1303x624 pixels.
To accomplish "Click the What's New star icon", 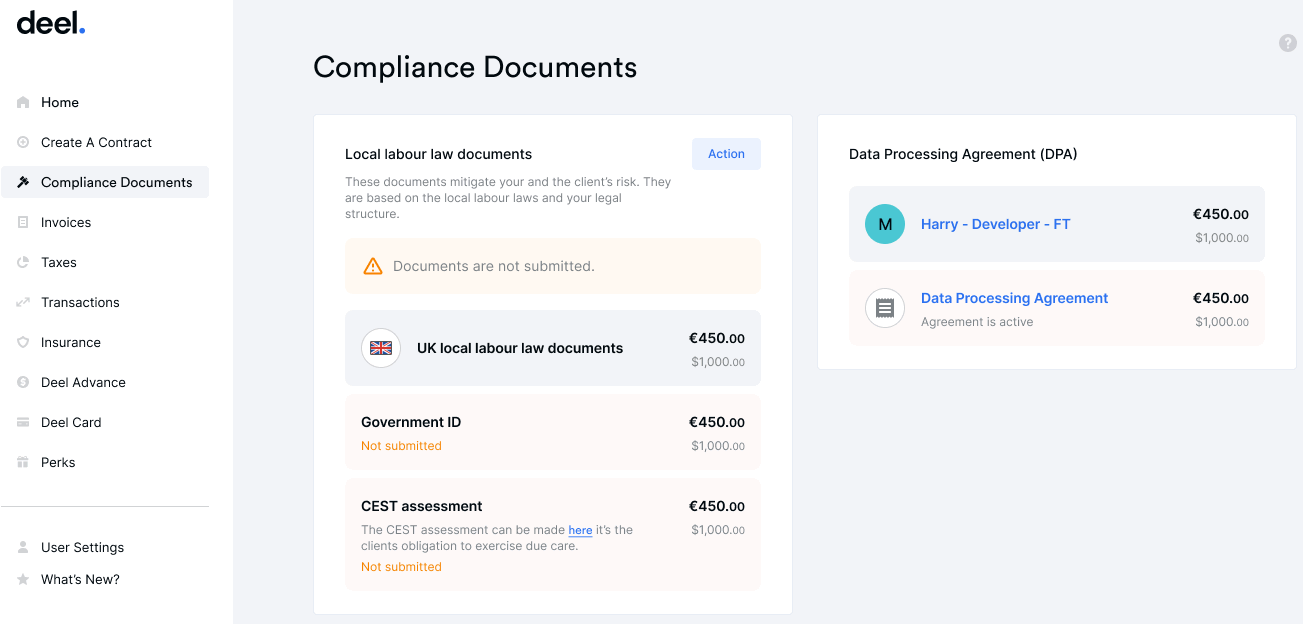I will pos(23,579).
